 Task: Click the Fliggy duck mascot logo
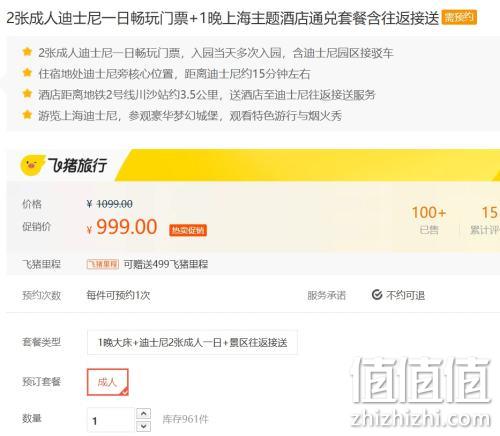(32, 165)
